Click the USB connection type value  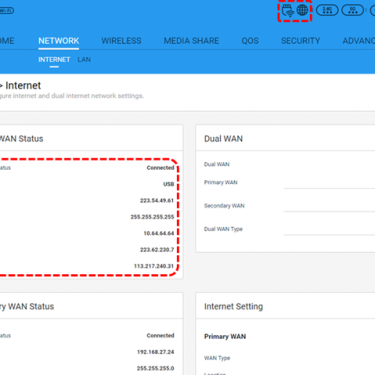point(169,184)
